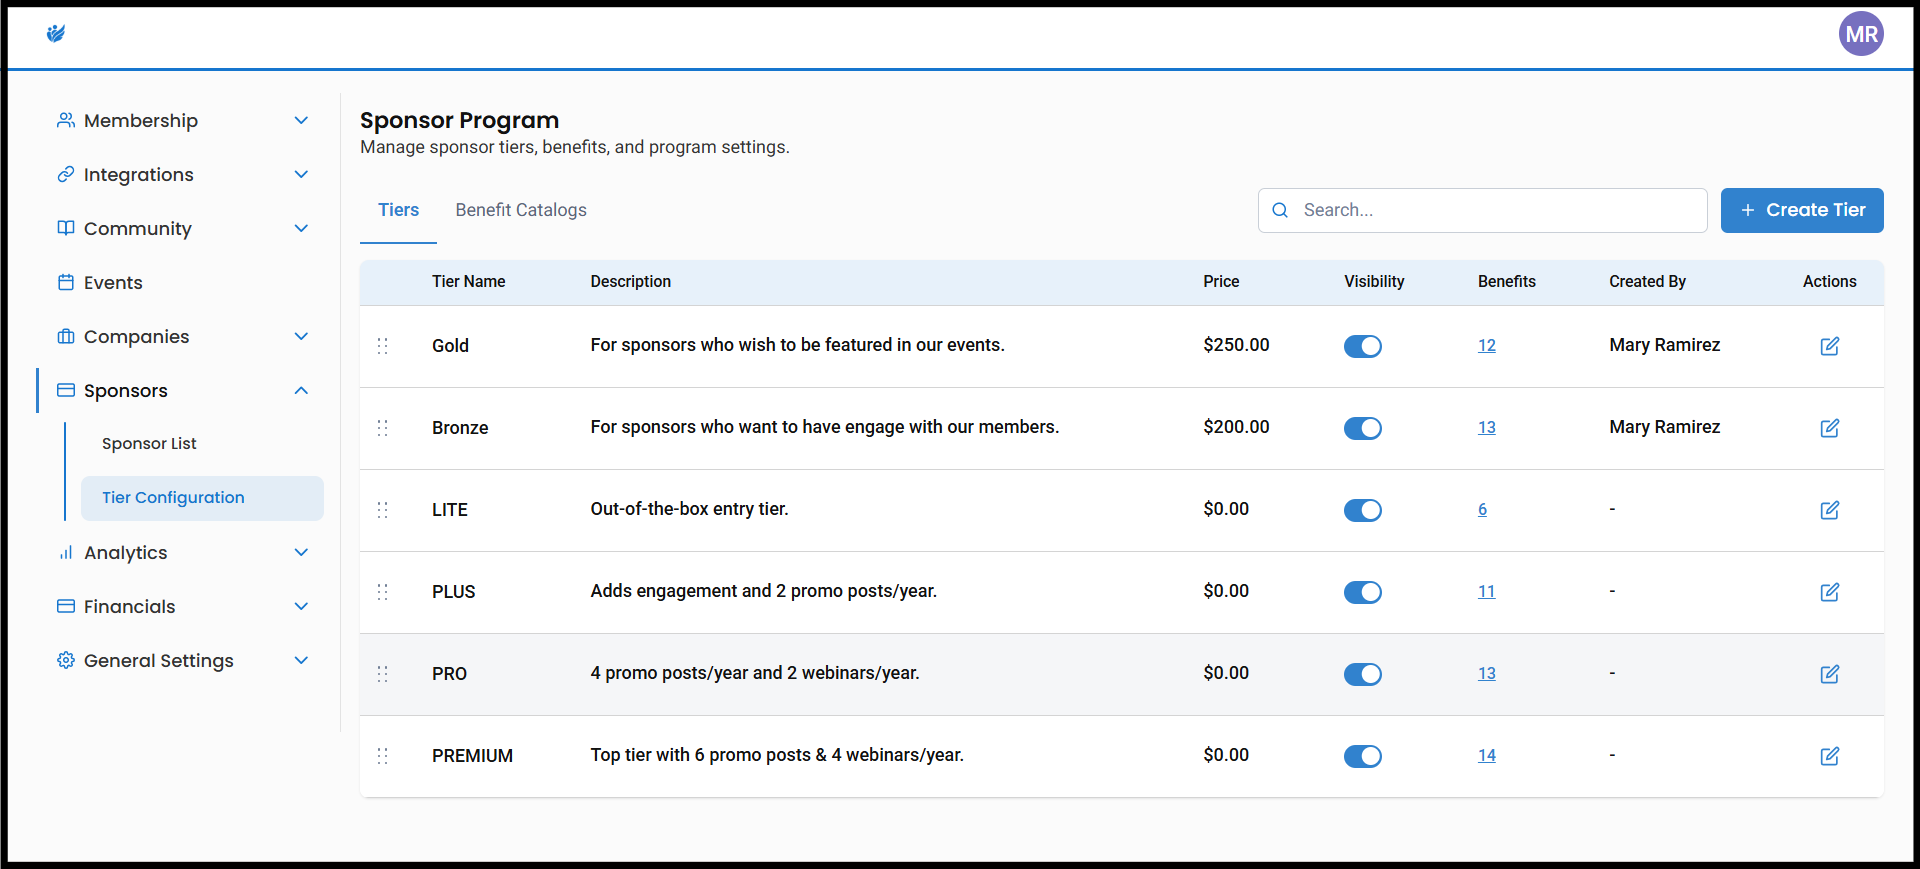Disable visibility of the PLUS tier
This screenshot has height=869, width=1920.
coord(1362,592)
